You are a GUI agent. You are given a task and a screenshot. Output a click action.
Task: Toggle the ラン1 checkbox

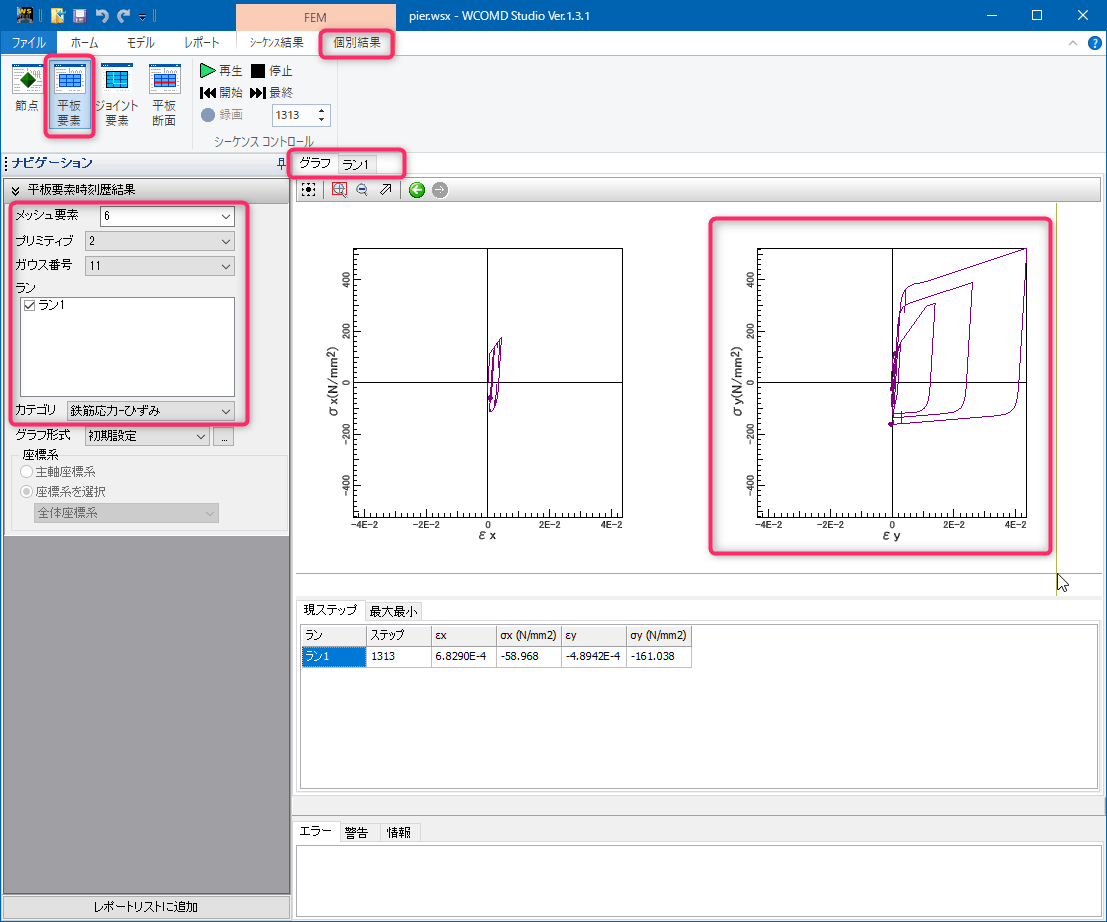pyautogui.click(x=30, y=305)
